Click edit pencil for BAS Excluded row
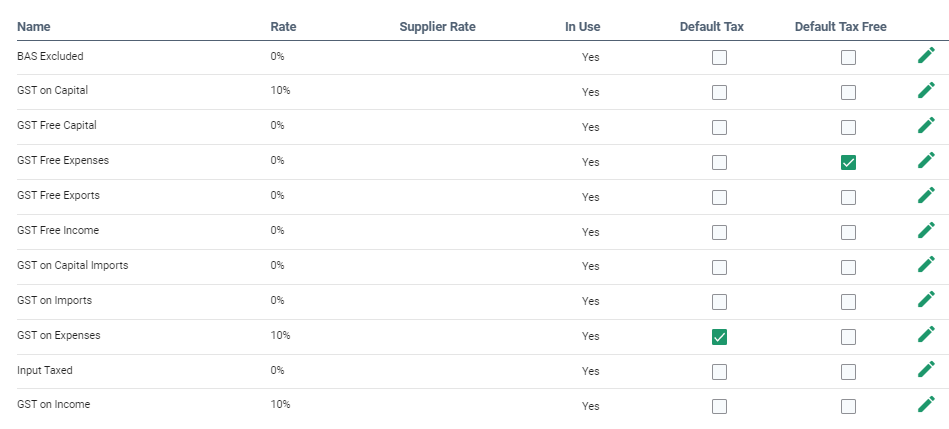The width and height of the screenshot is (949, 429). (926, 56)
